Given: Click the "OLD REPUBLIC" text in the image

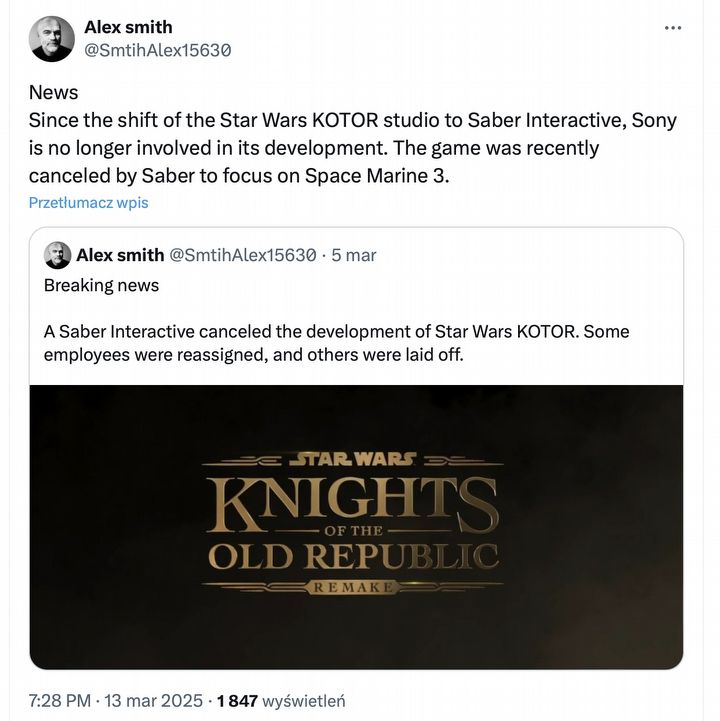Looking at the screenshot, I should coord(351,556).
